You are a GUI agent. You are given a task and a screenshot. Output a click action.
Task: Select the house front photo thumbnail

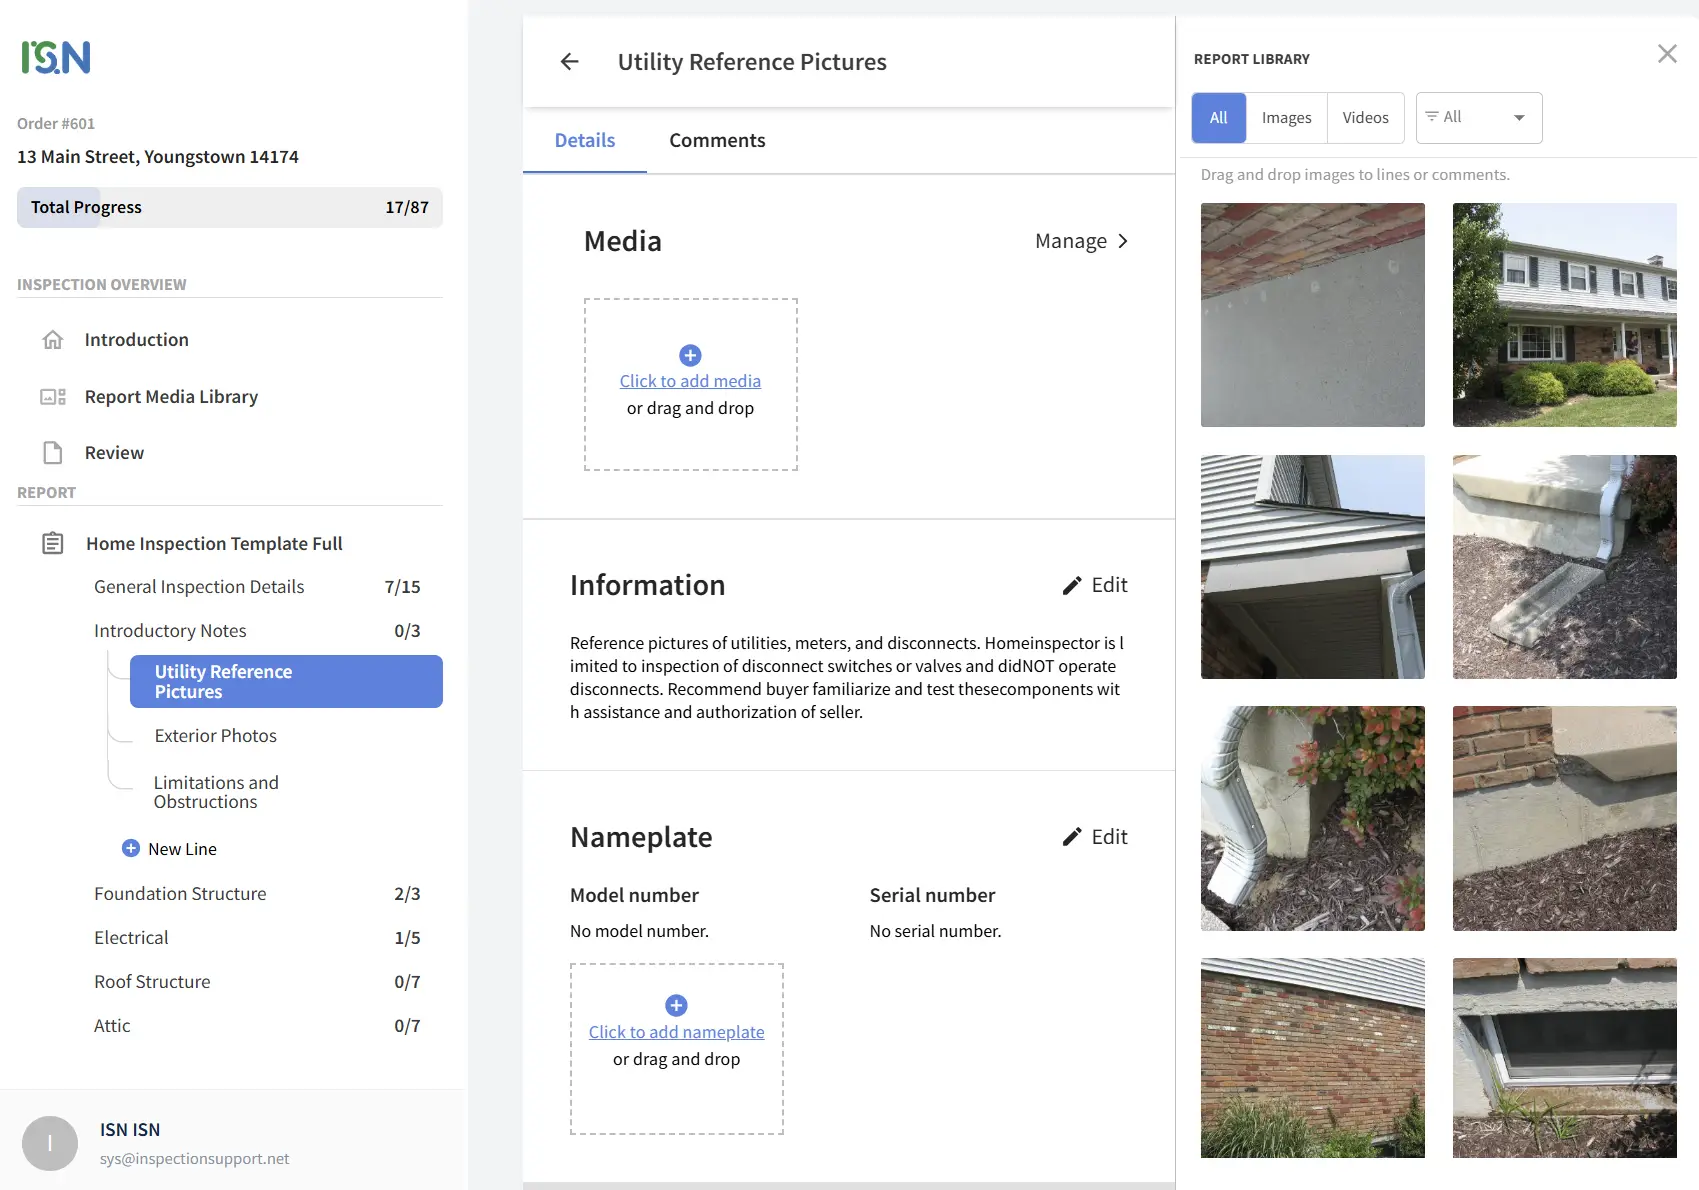[1564, 315]
